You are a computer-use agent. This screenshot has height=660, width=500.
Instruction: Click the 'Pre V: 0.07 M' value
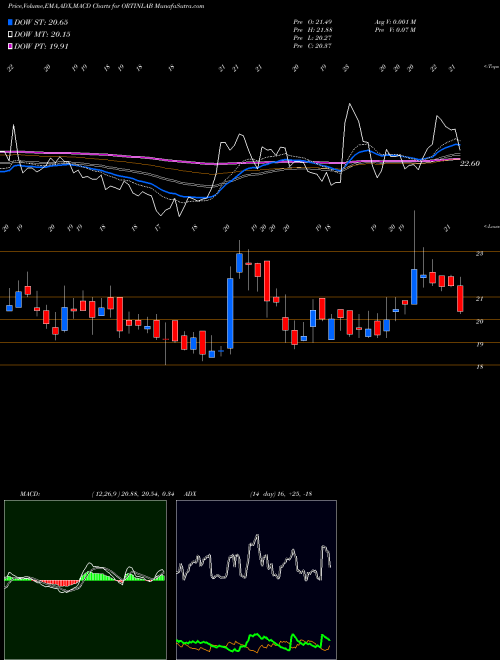[395, 30]
